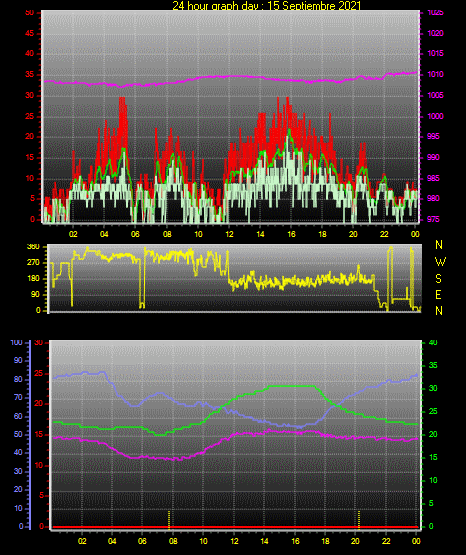This screenshot has height=555, width=466.
Task: Click the E compass label beside direction graph
Action: click(438, 294)
